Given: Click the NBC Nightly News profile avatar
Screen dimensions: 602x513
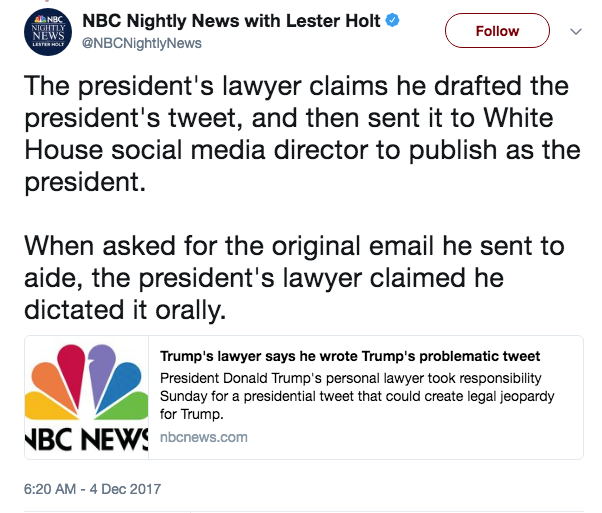Looking at the screenshot, I should point(48,32).
